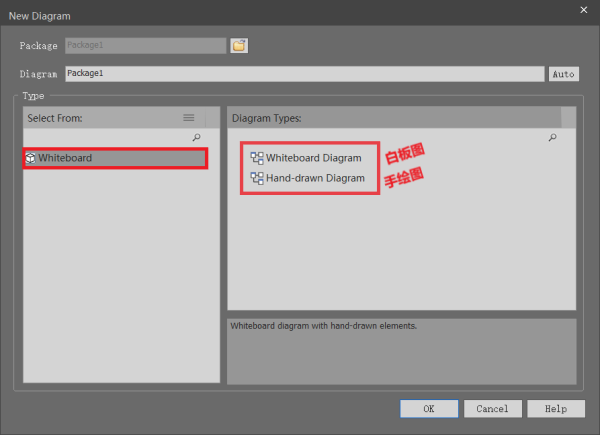Click into the Diagram name field
The image size is (600, 435).
(304, 74)
